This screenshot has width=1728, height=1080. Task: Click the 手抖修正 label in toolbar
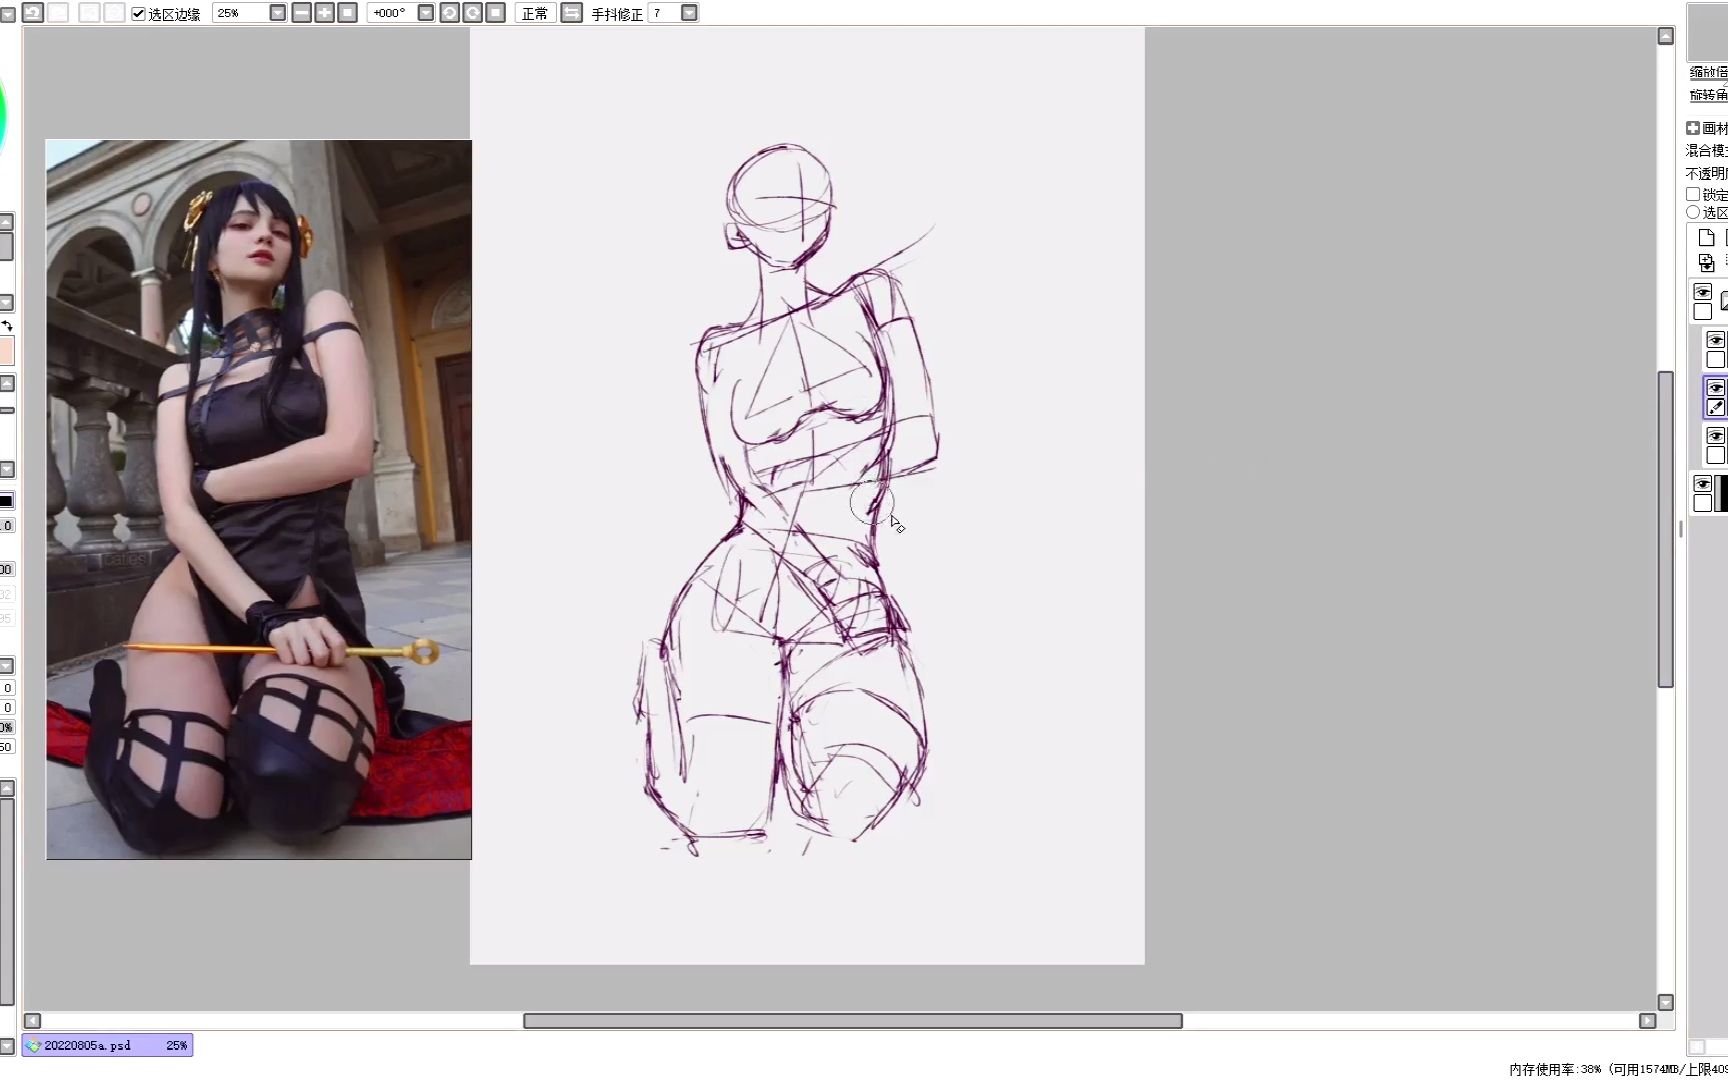(x=617, y=14)
